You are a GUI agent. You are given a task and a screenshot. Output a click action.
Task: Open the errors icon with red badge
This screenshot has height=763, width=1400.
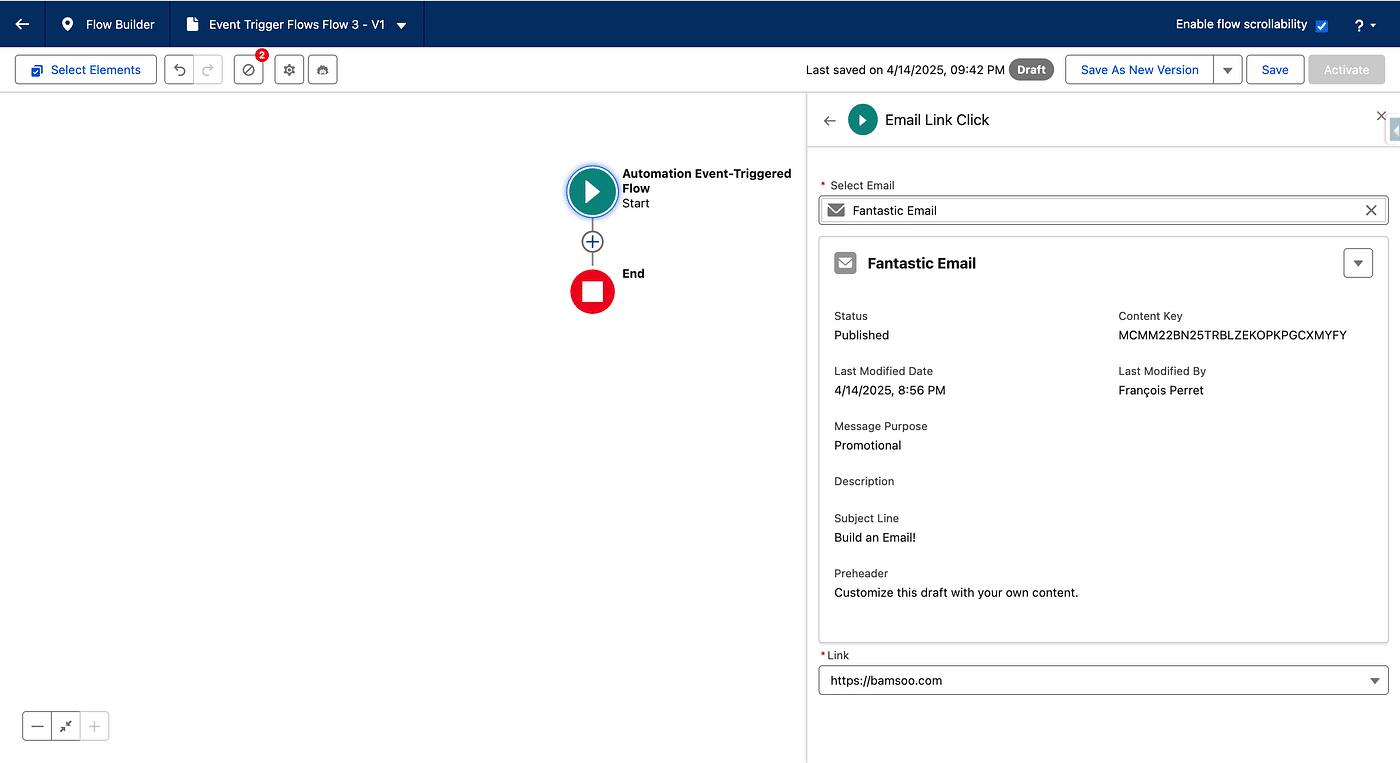pyautogui.click(x=249, y=70)
